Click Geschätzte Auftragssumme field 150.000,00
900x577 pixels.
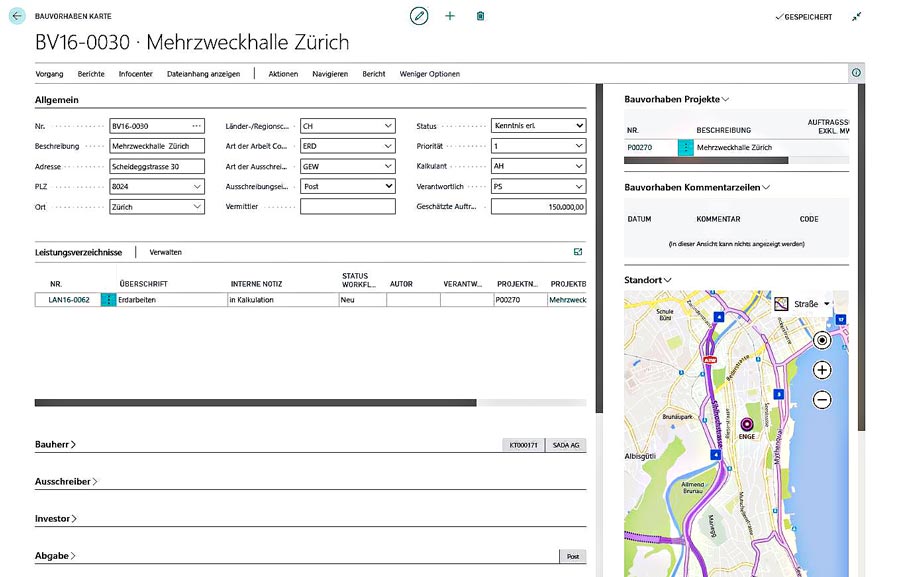point(538,207)
